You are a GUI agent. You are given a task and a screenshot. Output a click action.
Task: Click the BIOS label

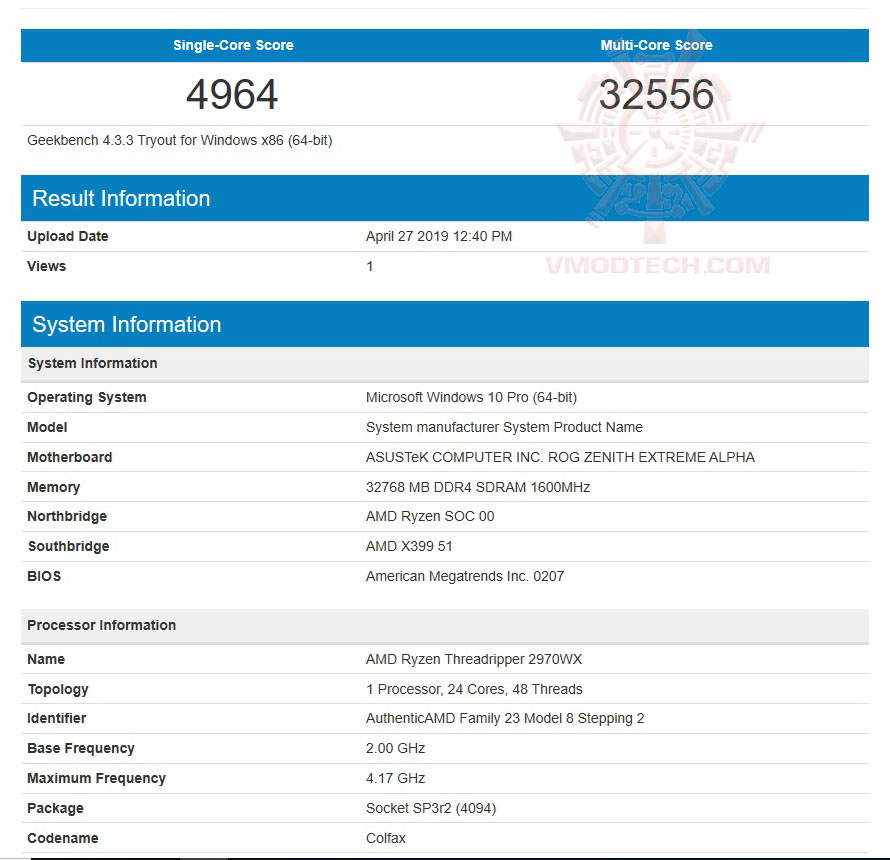coord(44,577)
